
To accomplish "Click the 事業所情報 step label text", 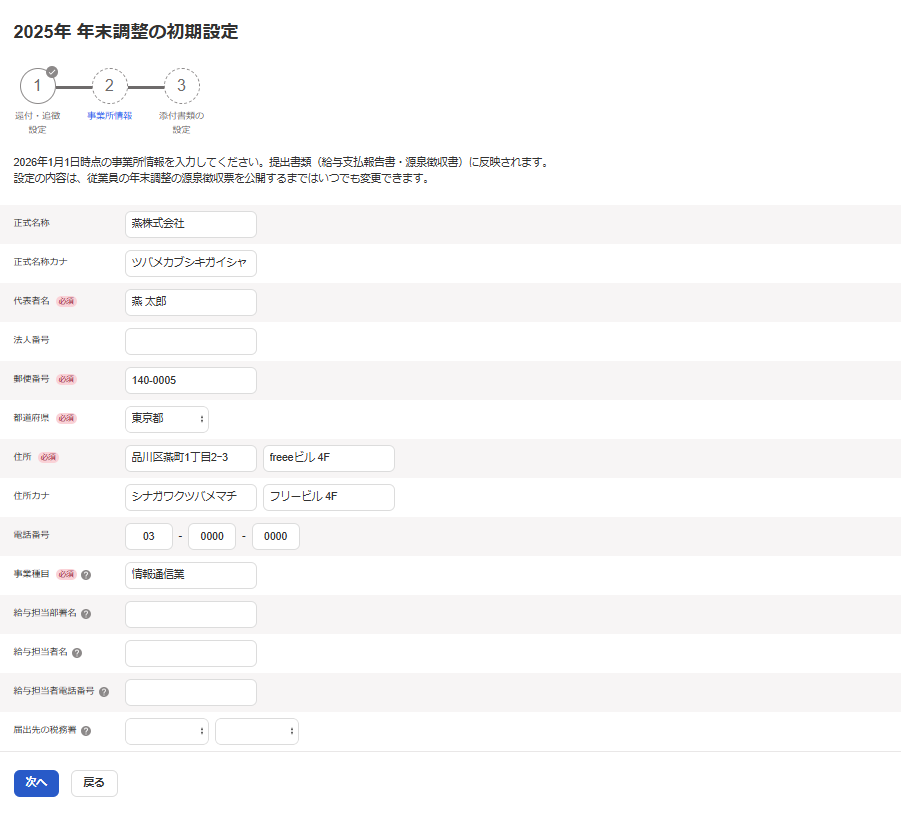I will (x=110, y=115).
